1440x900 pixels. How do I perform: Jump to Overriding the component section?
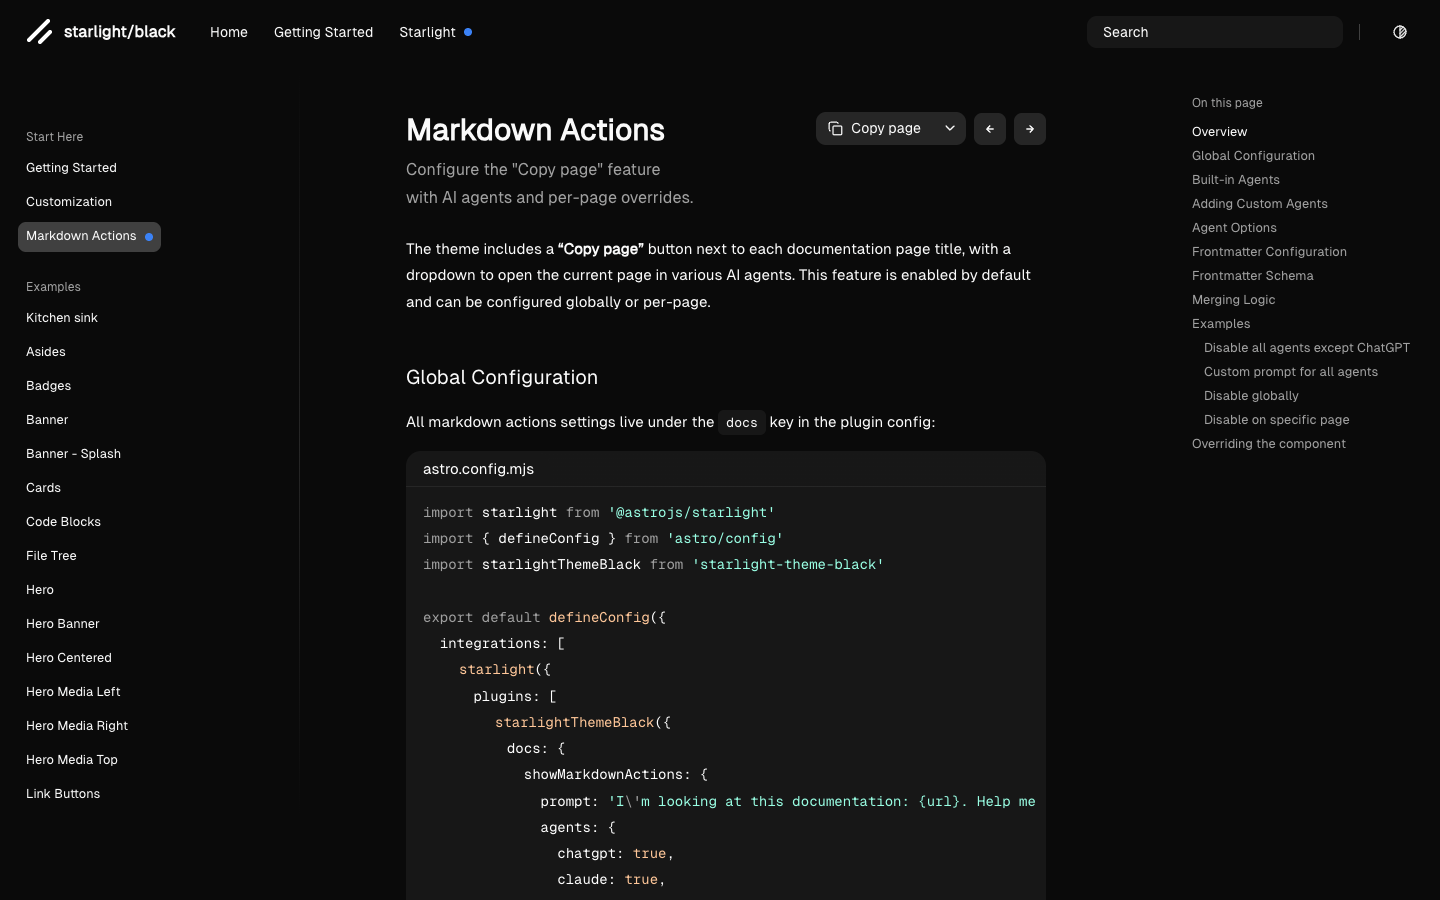[1269, 444]
